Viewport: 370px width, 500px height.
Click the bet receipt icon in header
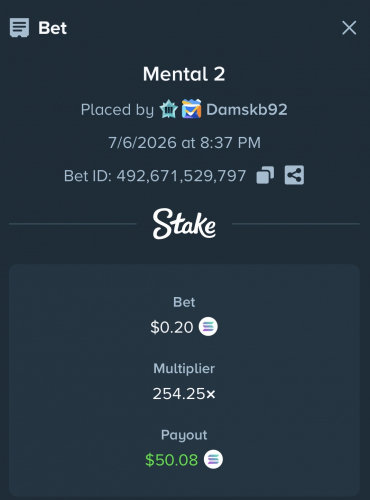19,28
